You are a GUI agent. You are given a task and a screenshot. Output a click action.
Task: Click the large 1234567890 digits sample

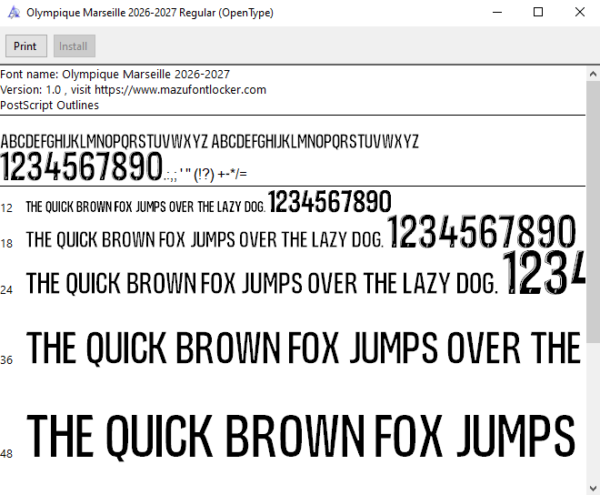[x=82, y=166]
